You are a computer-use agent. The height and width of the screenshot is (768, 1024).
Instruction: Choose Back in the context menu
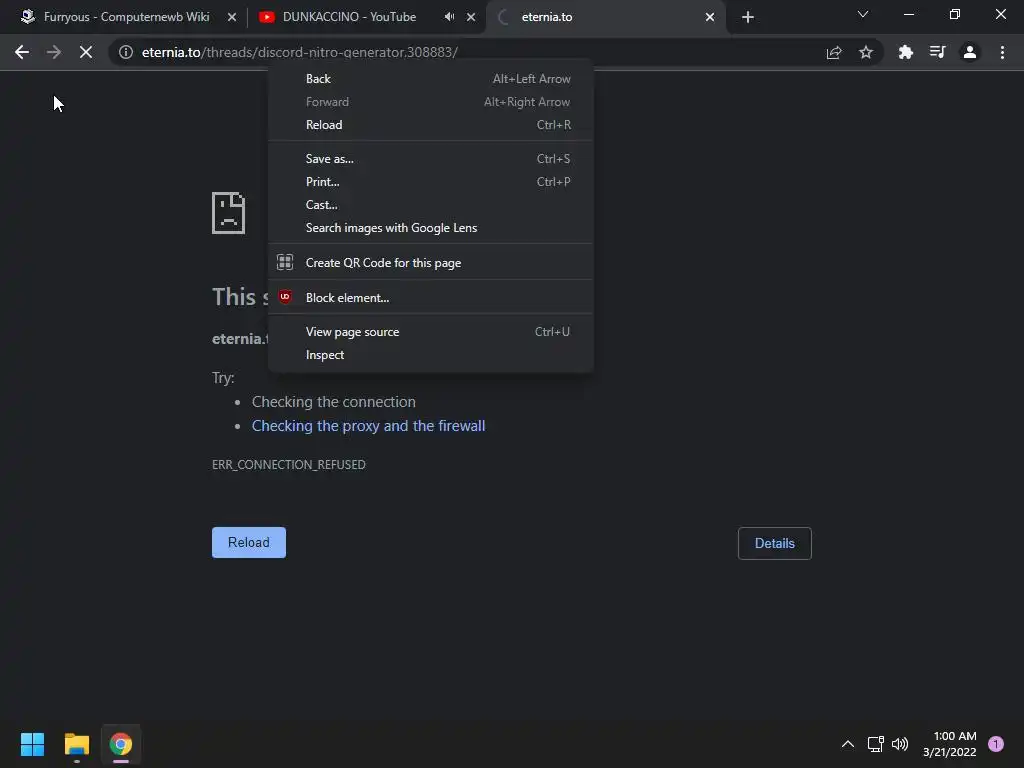pyautogui.click(x=430, y=79)
